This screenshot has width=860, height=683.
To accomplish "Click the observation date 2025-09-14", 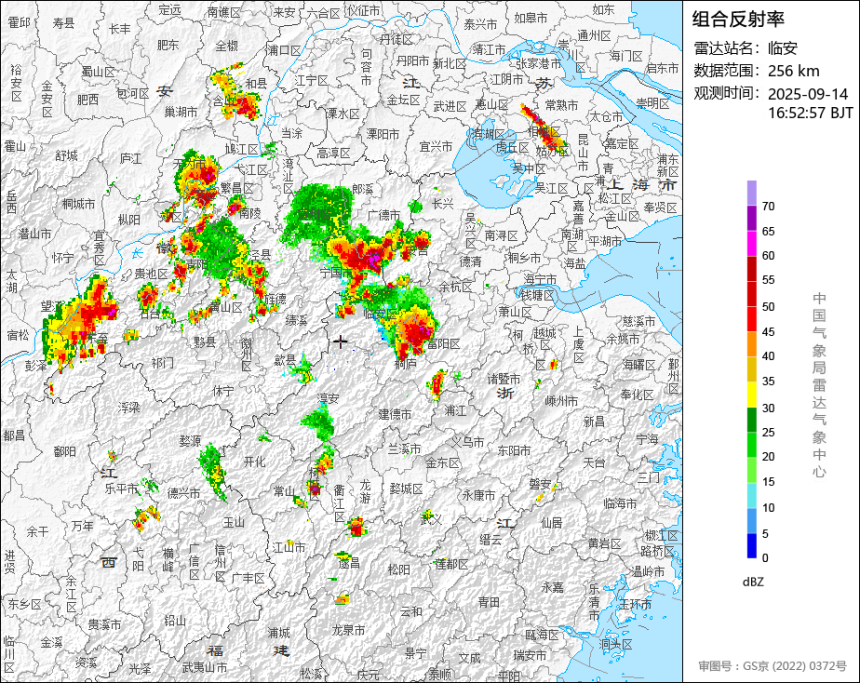I will pyautogui.click(x=808, y=94).
